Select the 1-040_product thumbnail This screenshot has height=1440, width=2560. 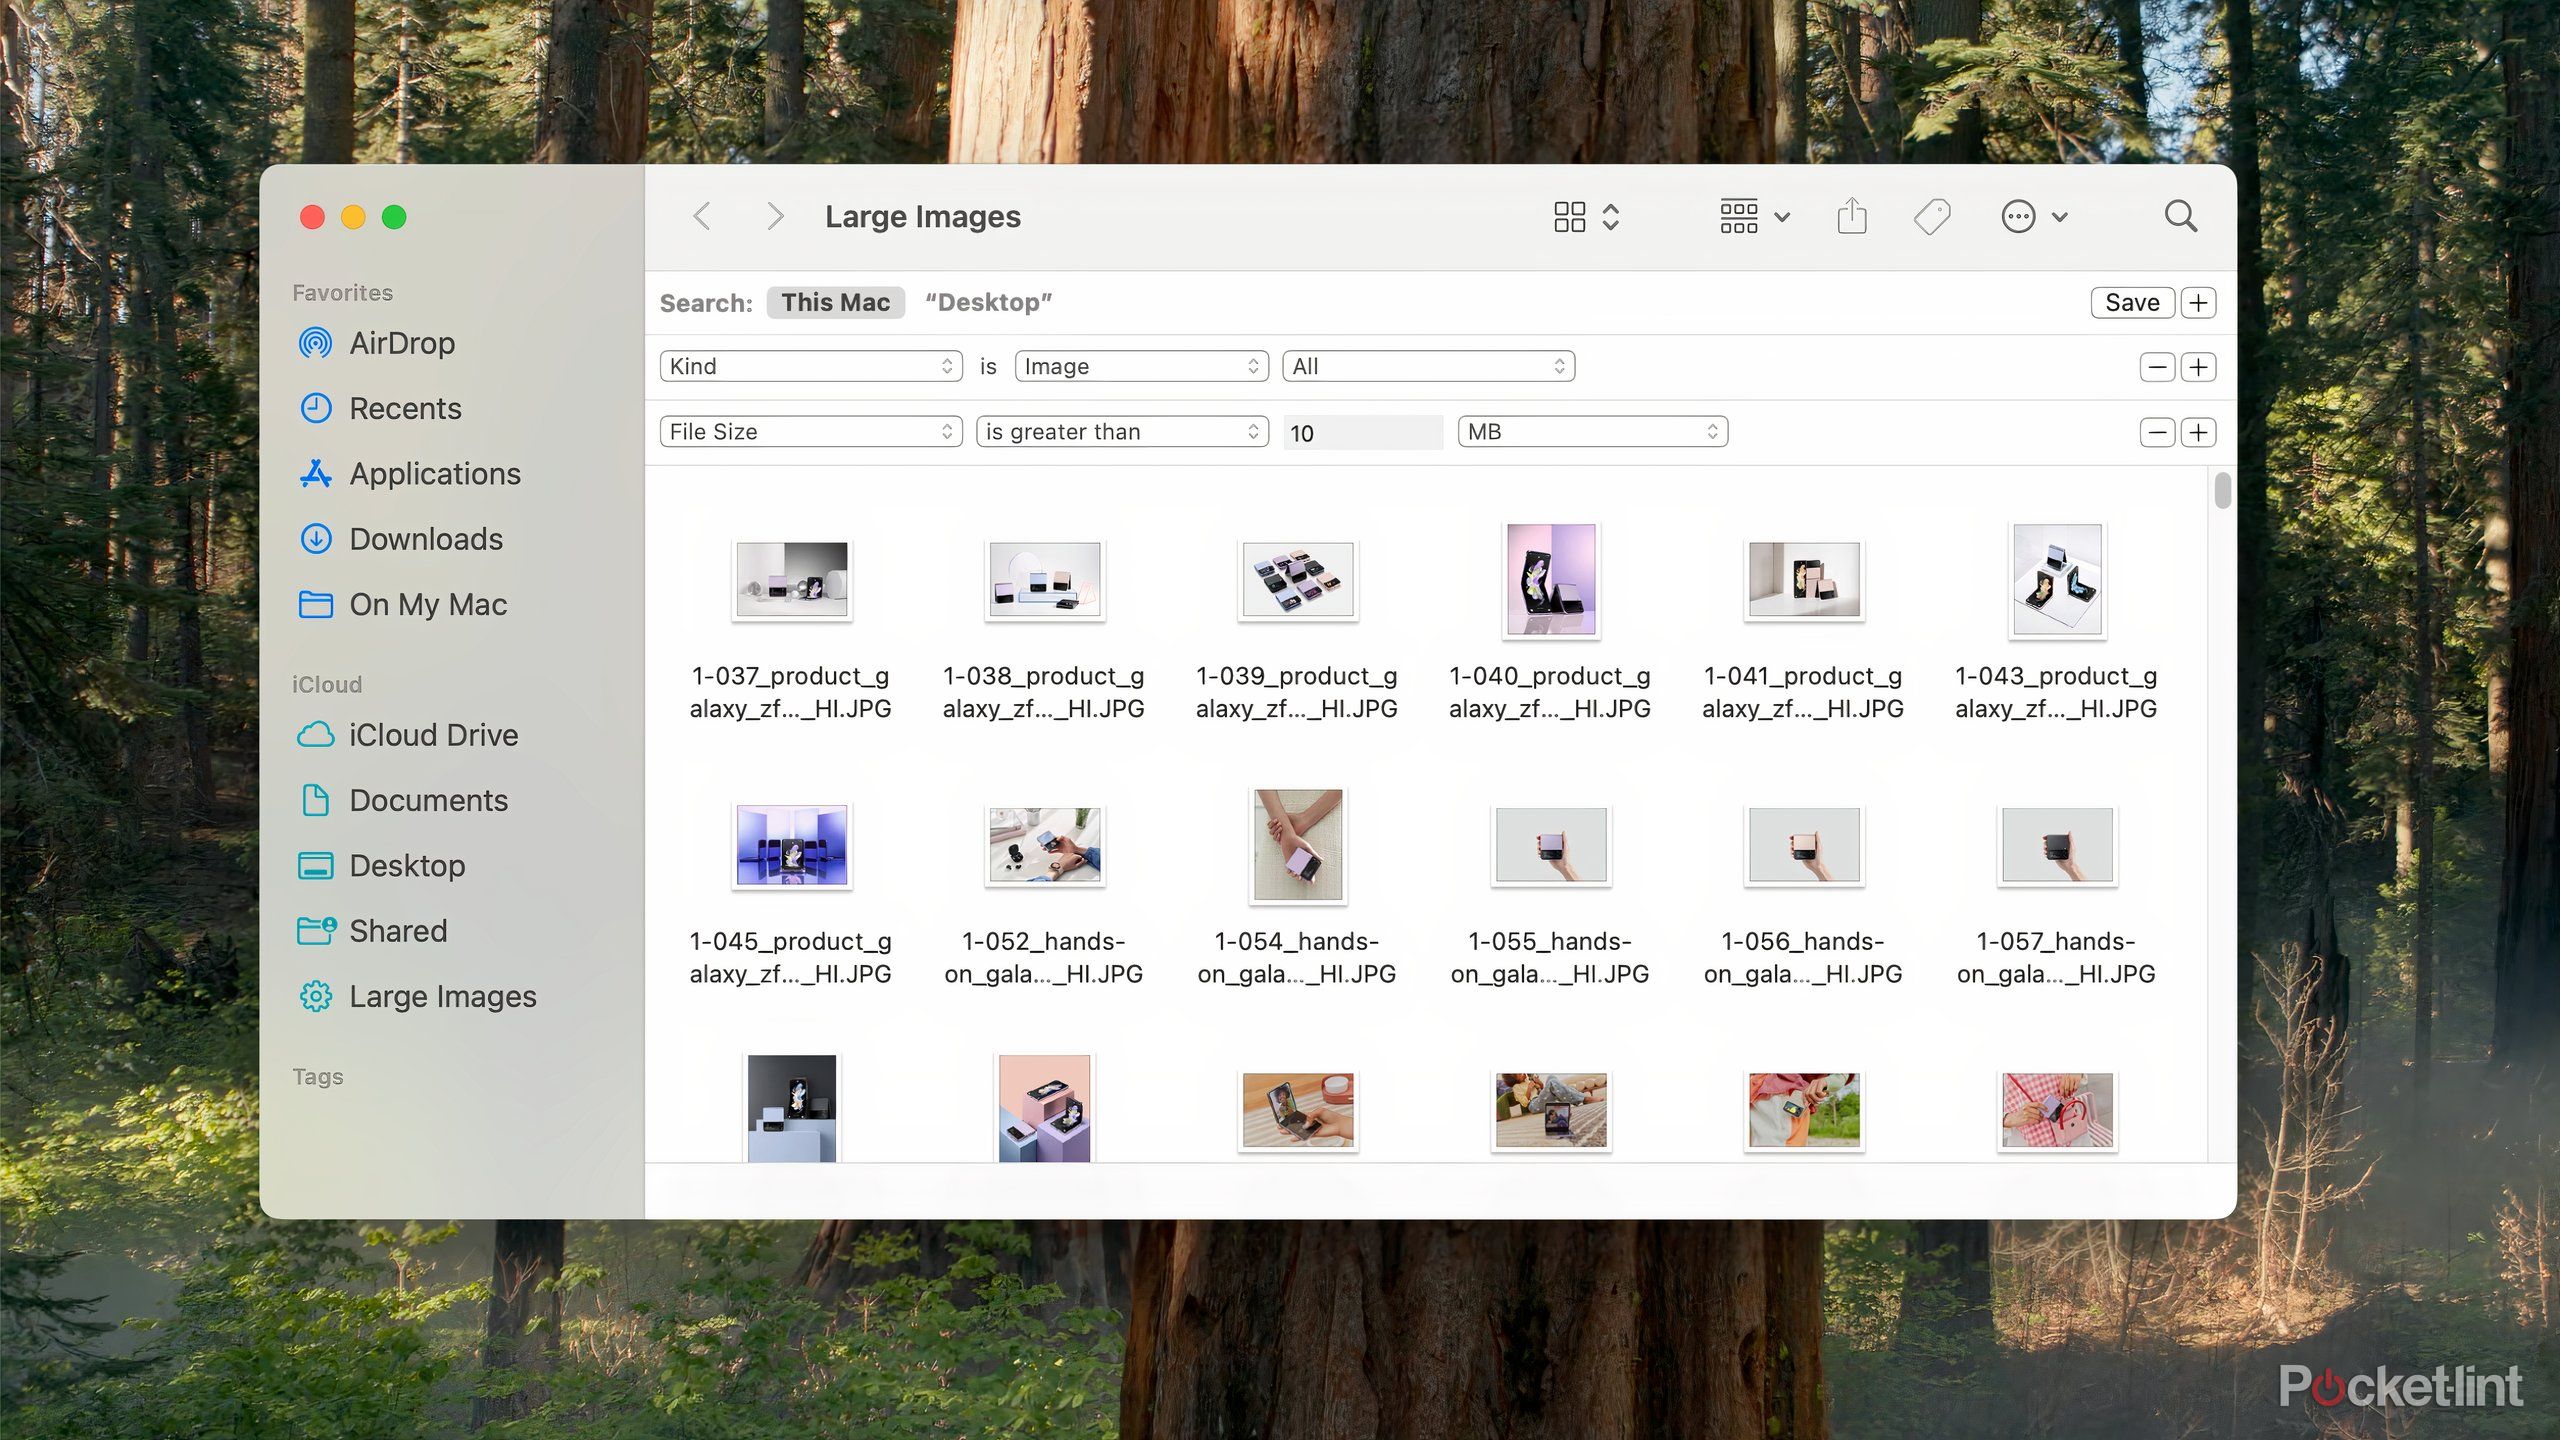click(x=1550, y=580)
